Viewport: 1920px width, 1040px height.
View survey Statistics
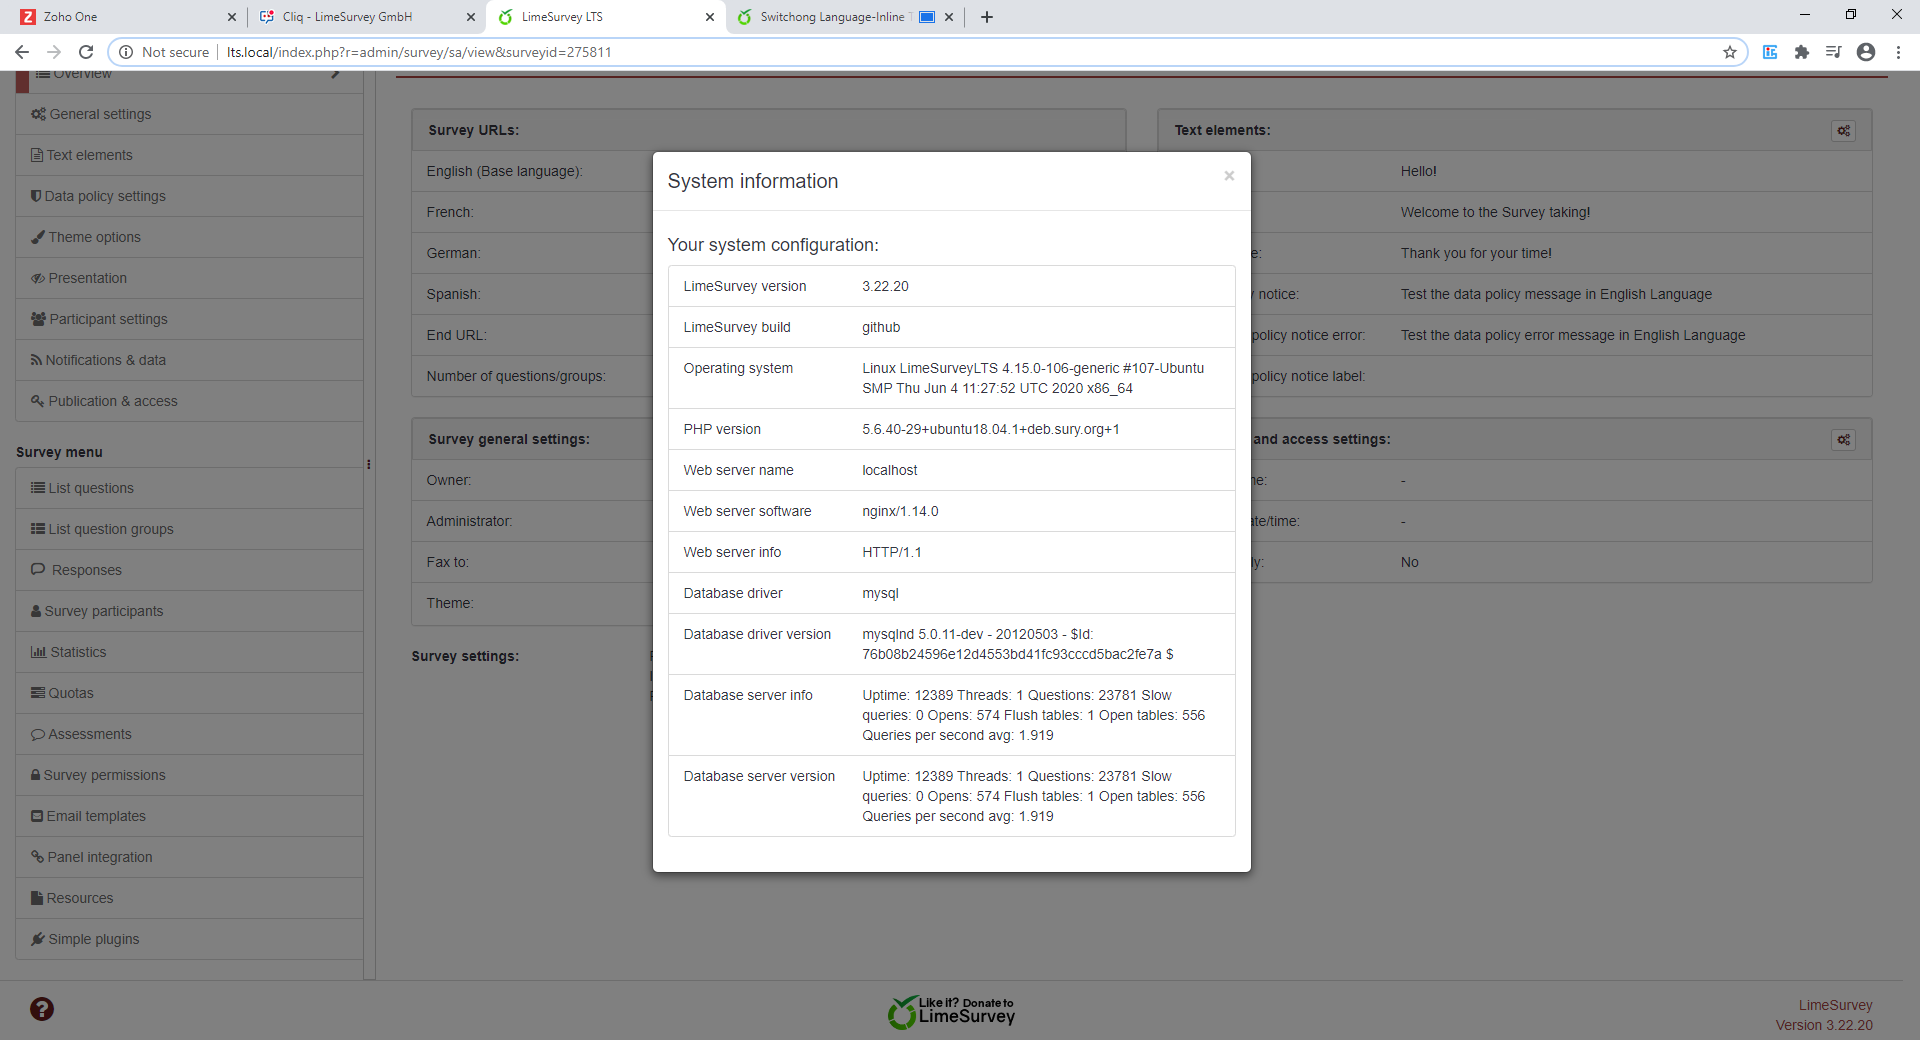click(189, 652)
